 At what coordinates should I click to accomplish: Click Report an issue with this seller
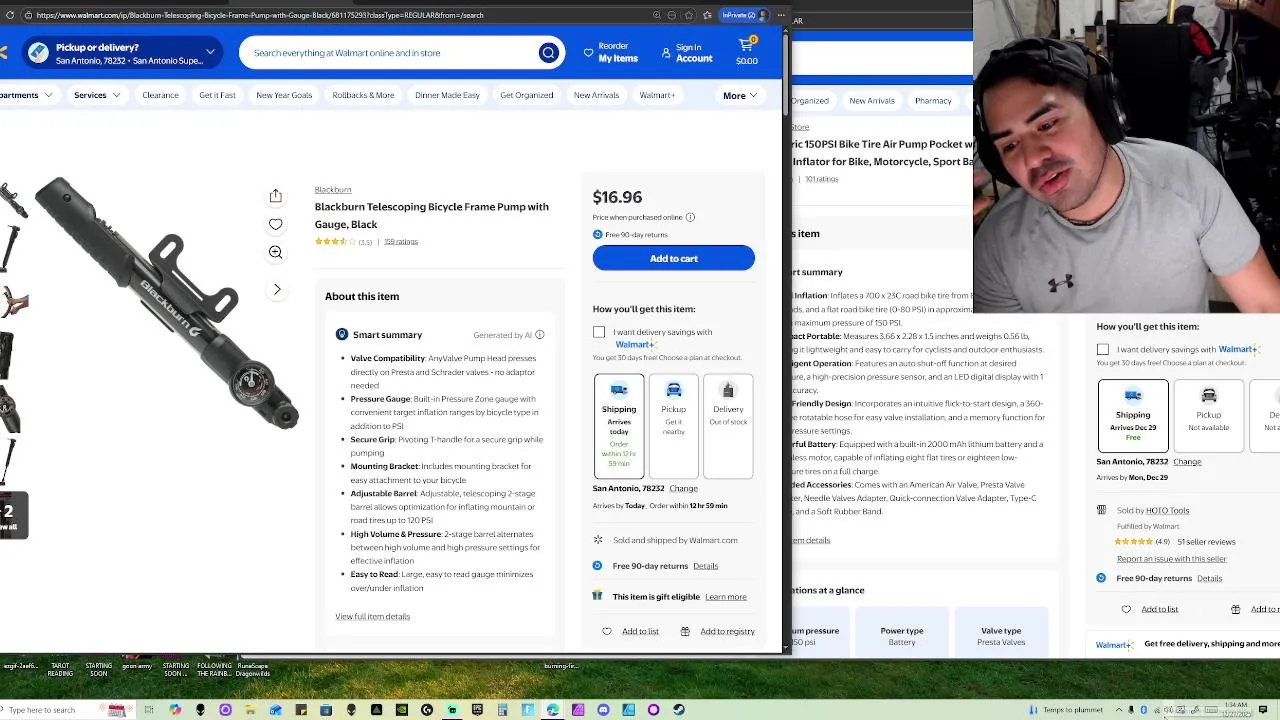1171,559
